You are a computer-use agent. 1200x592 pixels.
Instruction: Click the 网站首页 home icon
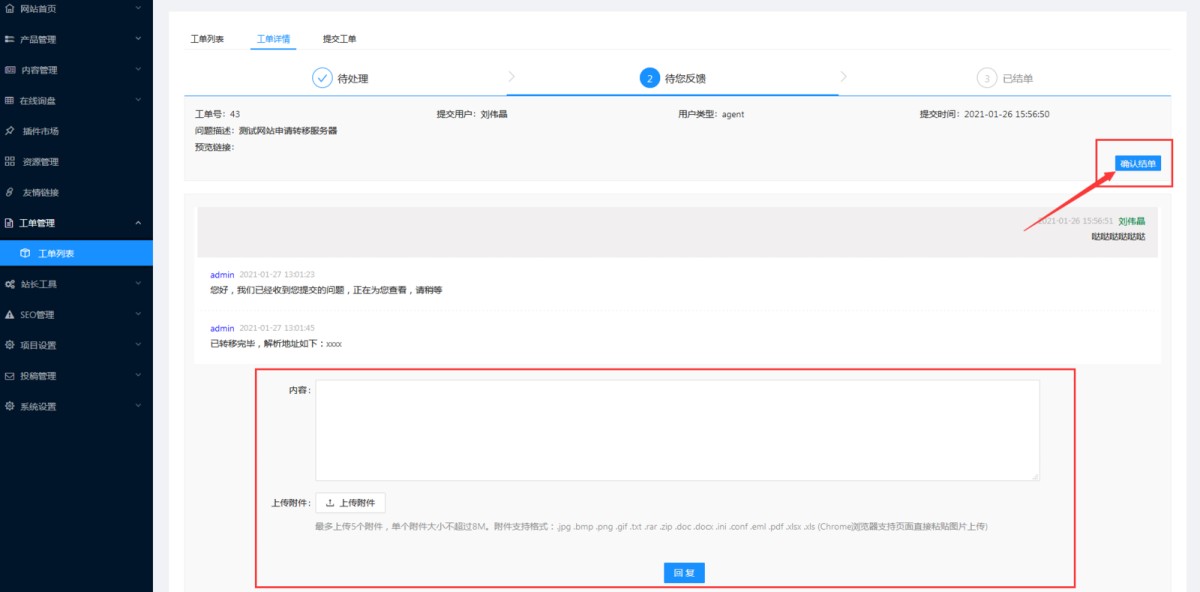[x=10, y=9]
